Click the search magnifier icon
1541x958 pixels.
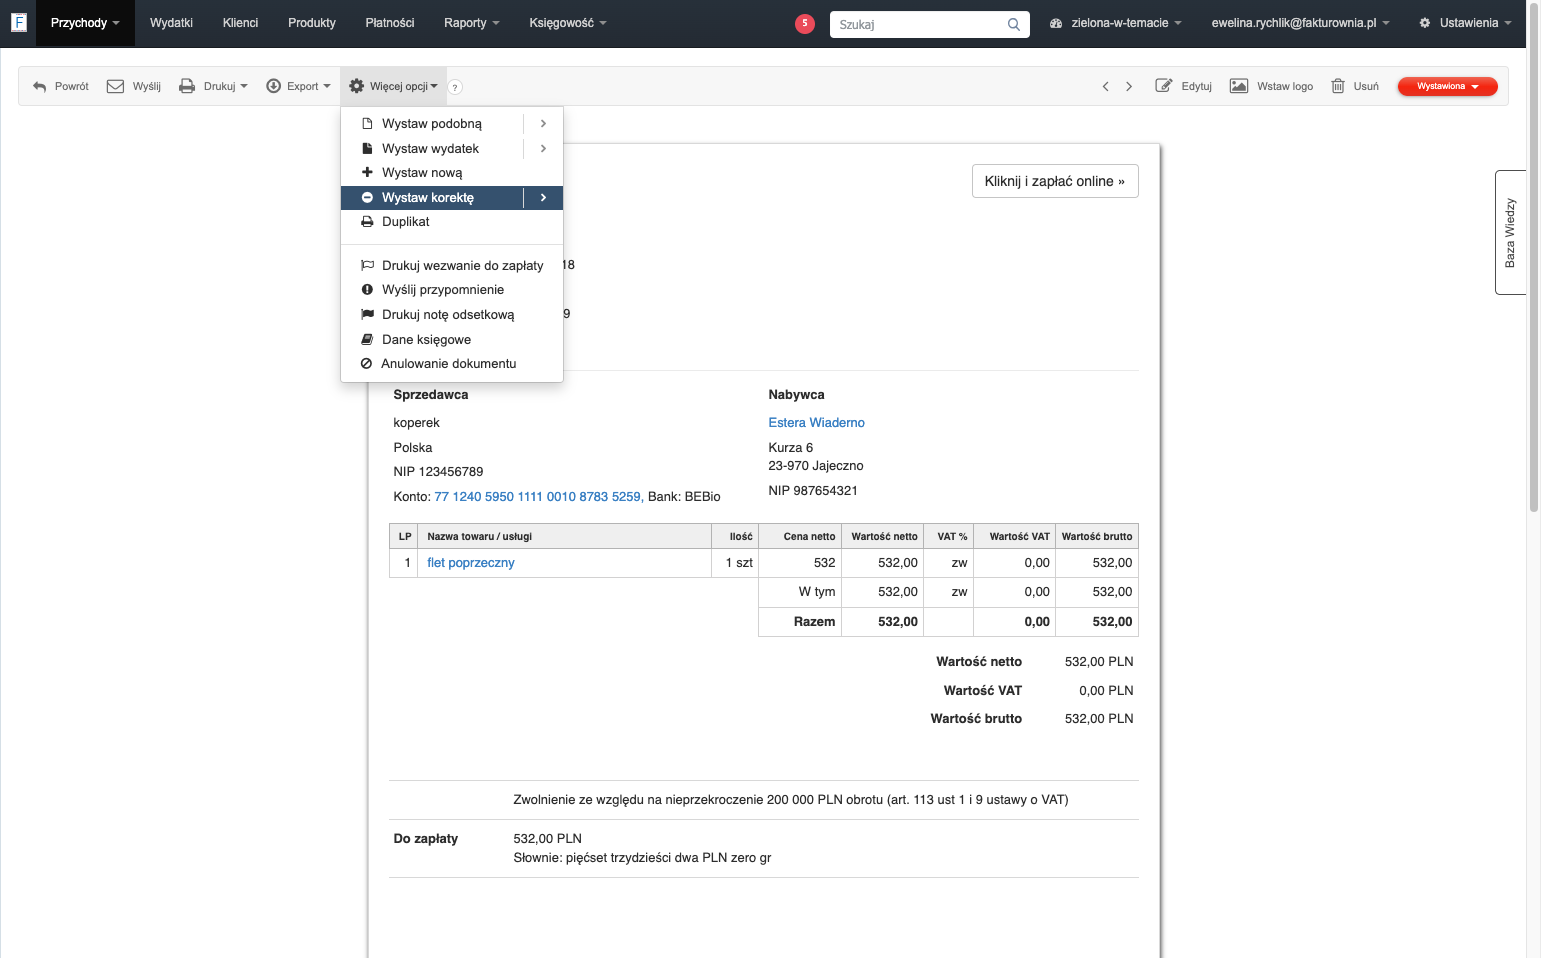pyautogui.click(x=1014, y=24)
